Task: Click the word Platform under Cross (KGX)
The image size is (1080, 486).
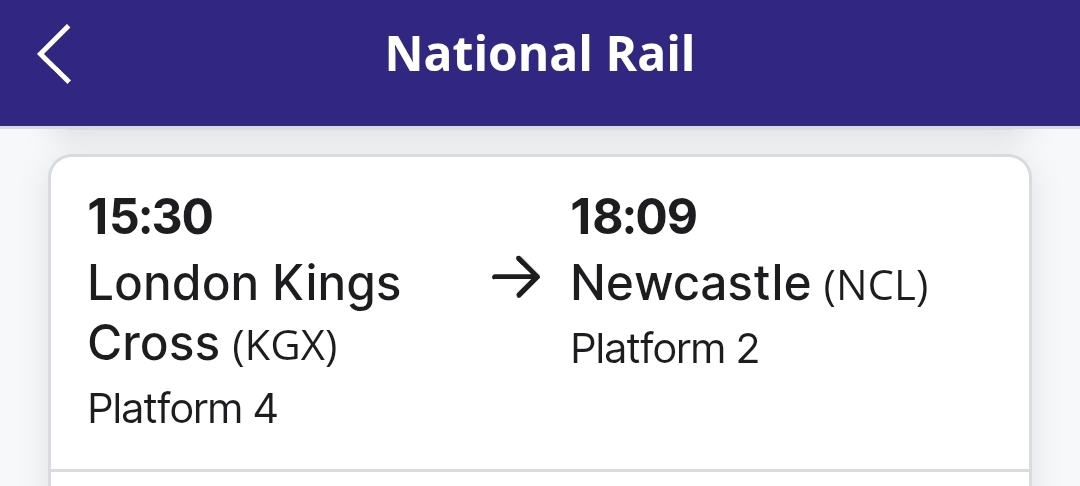Action: tap(165, 409)
